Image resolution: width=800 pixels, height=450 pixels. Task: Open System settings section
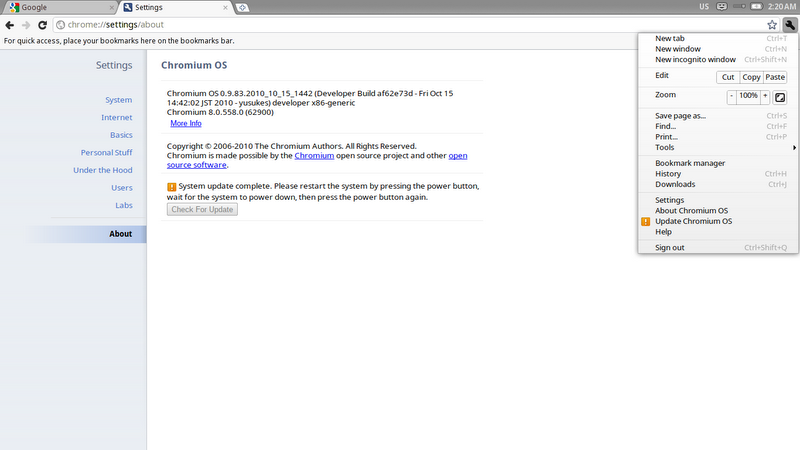pyautogui.click(x=118, y=99)
